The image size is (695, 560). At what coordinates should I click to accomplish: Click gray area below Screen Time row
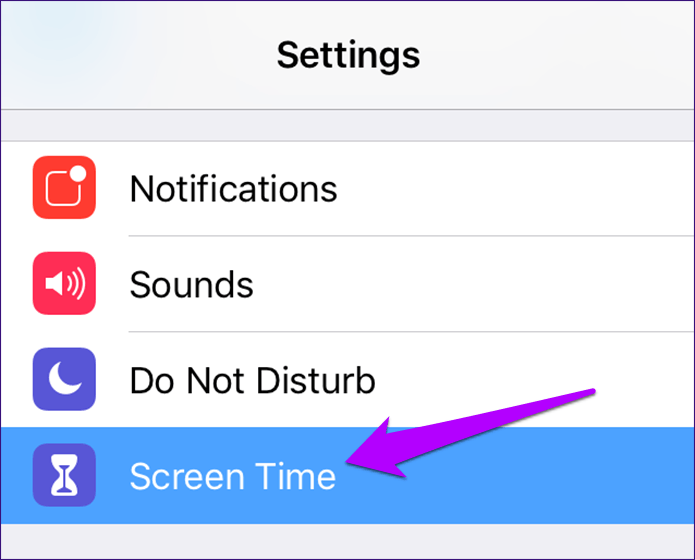tap(348, 541)
